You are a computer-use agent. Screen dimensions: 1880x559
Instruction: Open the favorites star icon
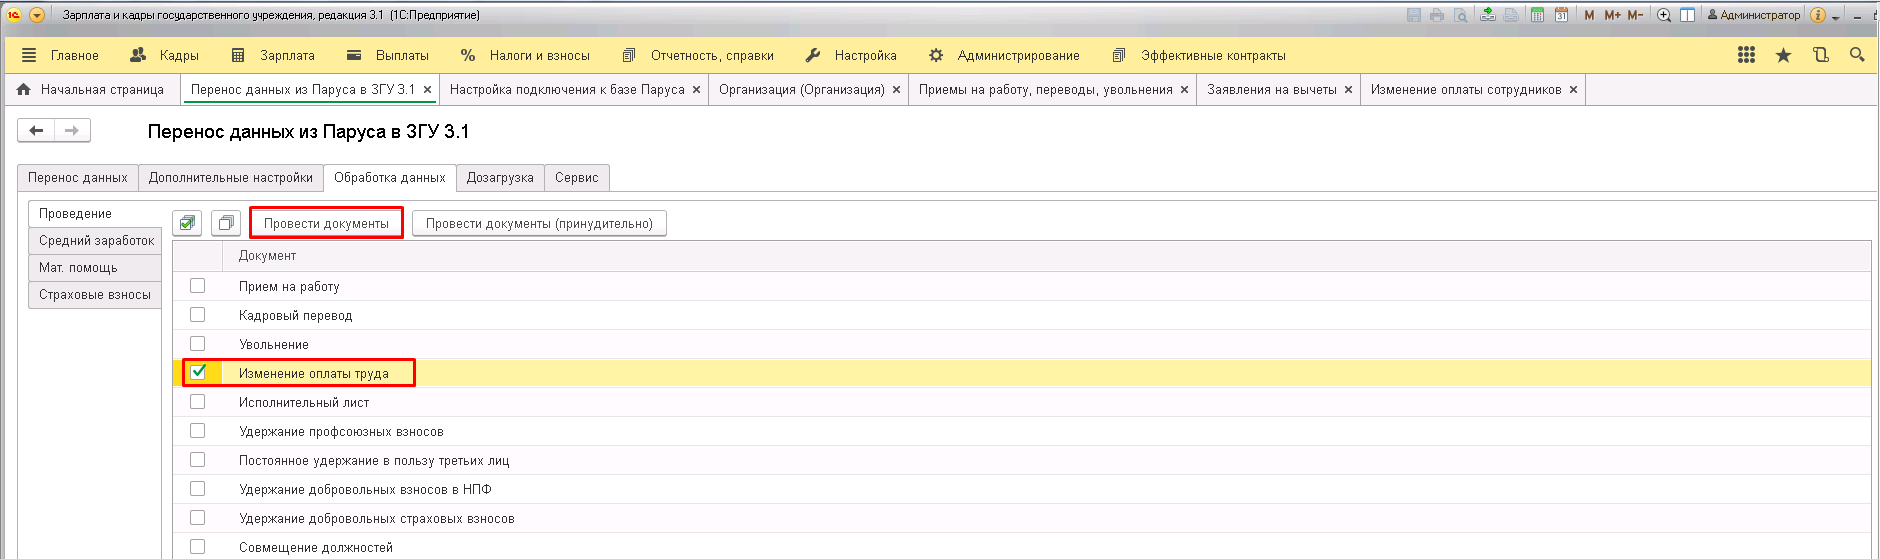click(x=1783, y=56)
